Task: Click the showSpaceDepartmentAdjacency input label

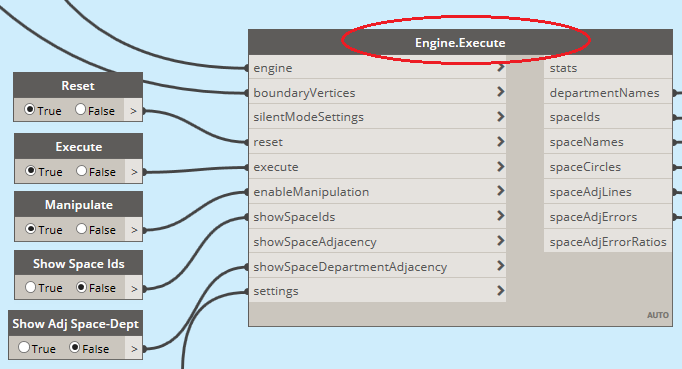Action: (350, 267)
